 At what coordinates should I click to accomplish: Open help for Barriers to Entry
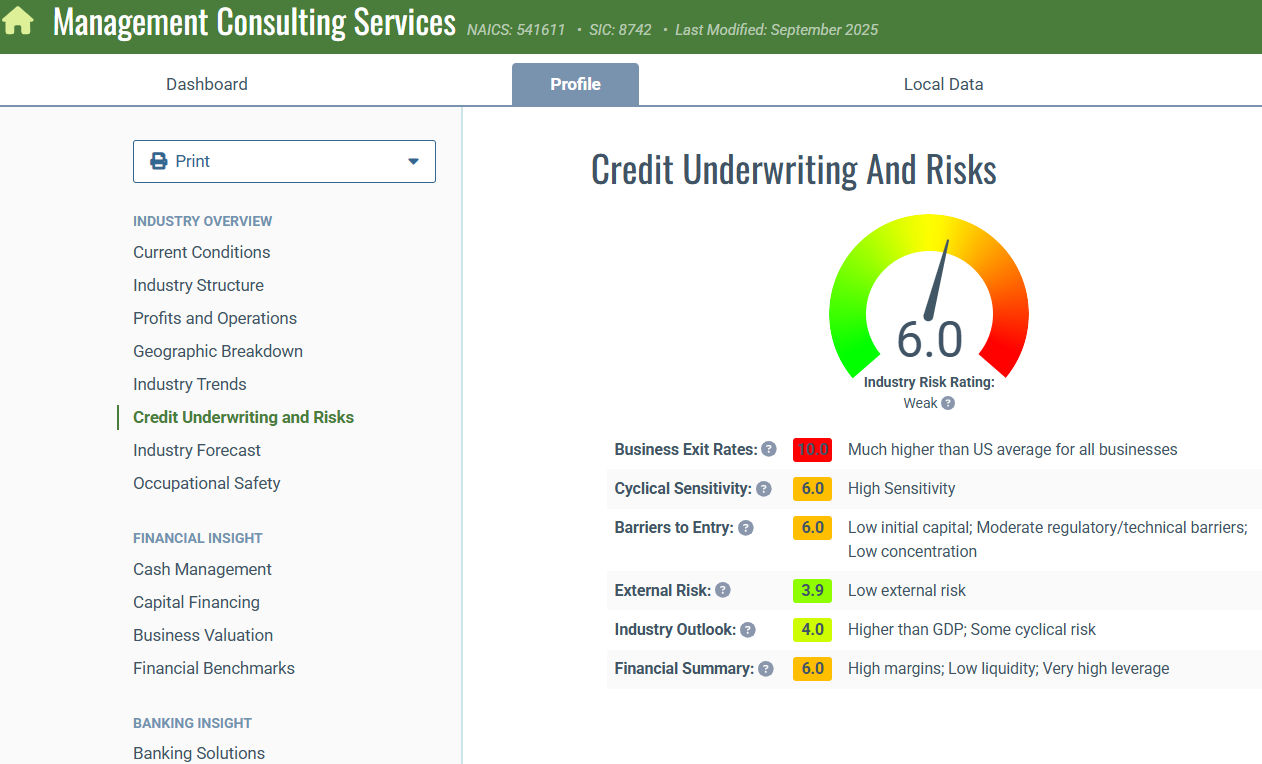tap(746, 527)
